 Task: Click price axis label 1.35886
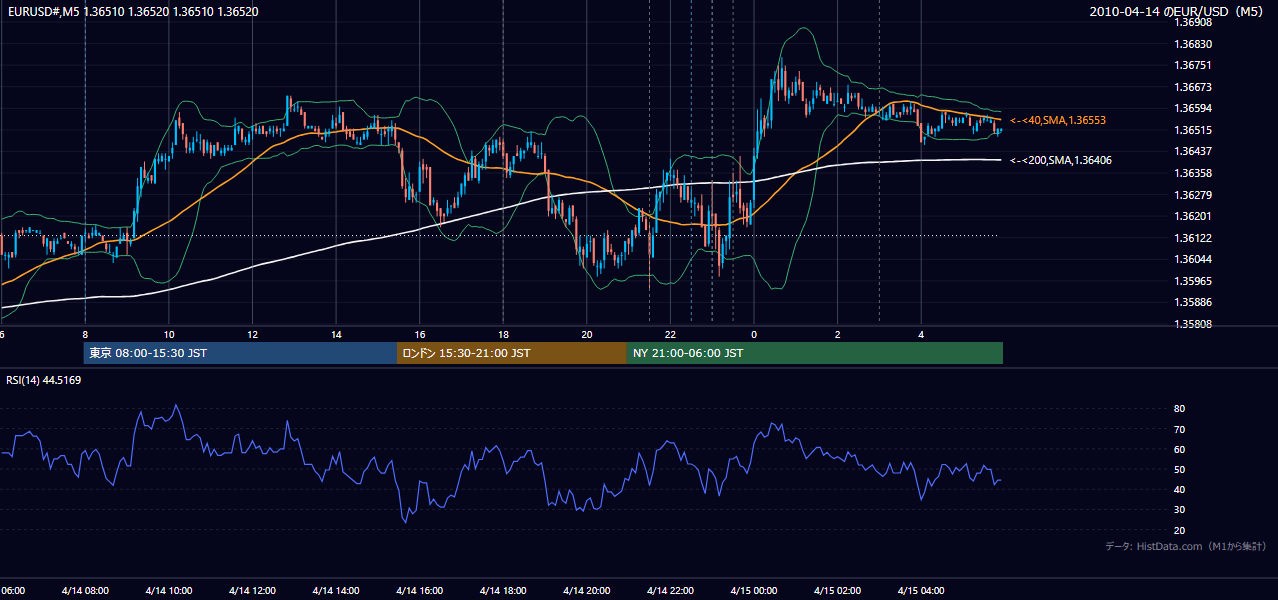coord(1194,302)
